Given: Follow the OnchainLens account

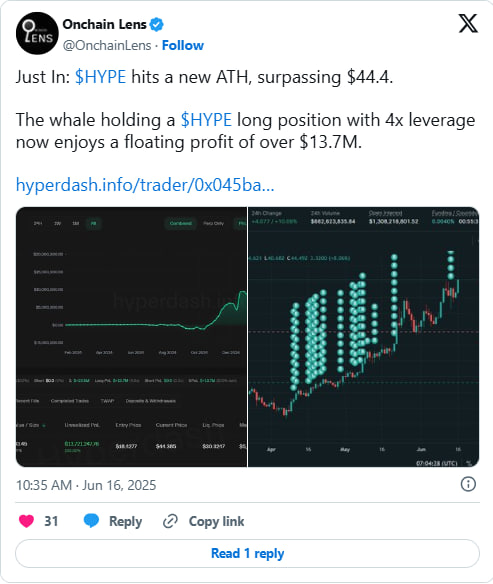Looking at the screenshot, I should click(183, 45).
